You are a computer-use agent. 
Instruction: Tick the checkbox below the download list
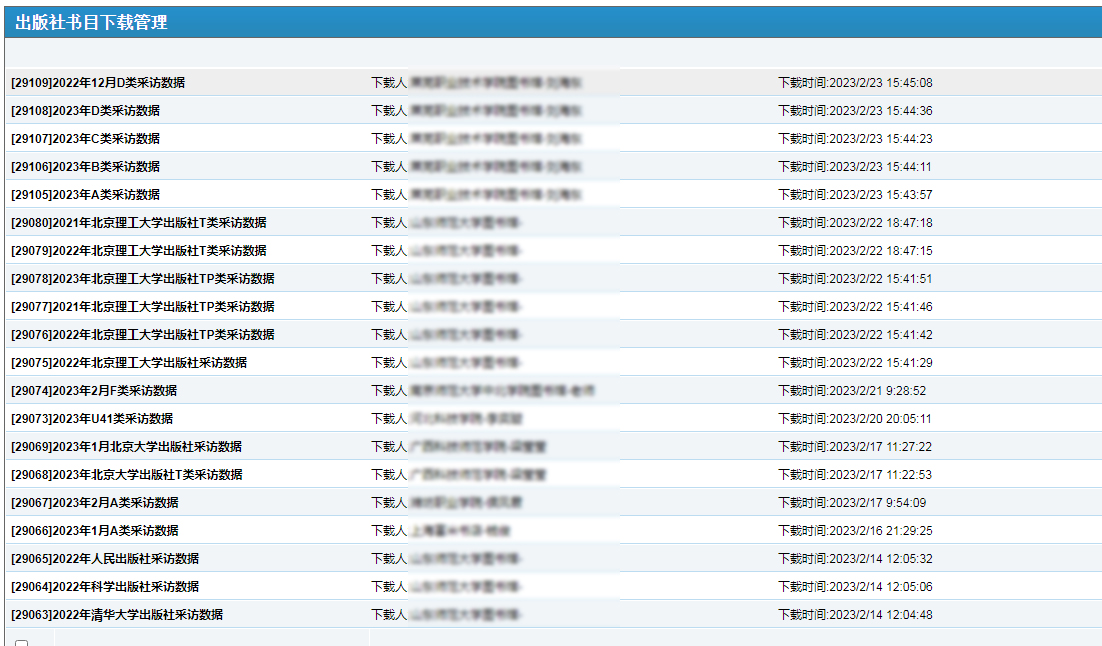click(x=21, y=643)
